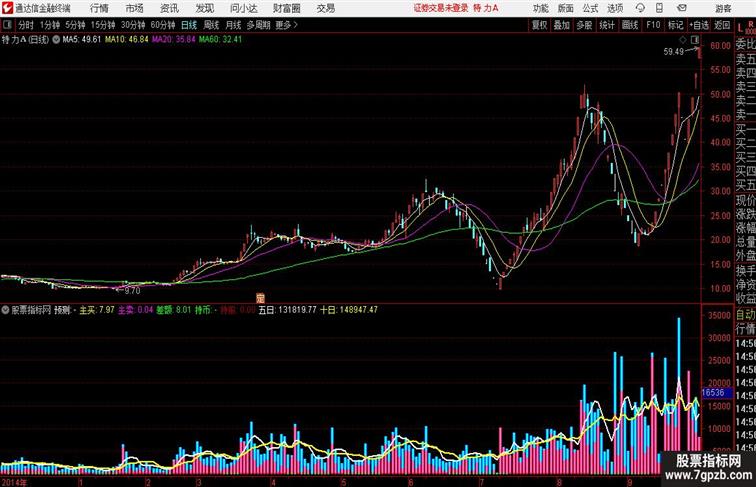Click the MA60: 32.41 value
Viewport: 756px width, 487px height.
pyautogui.click(x=220, y=40)
